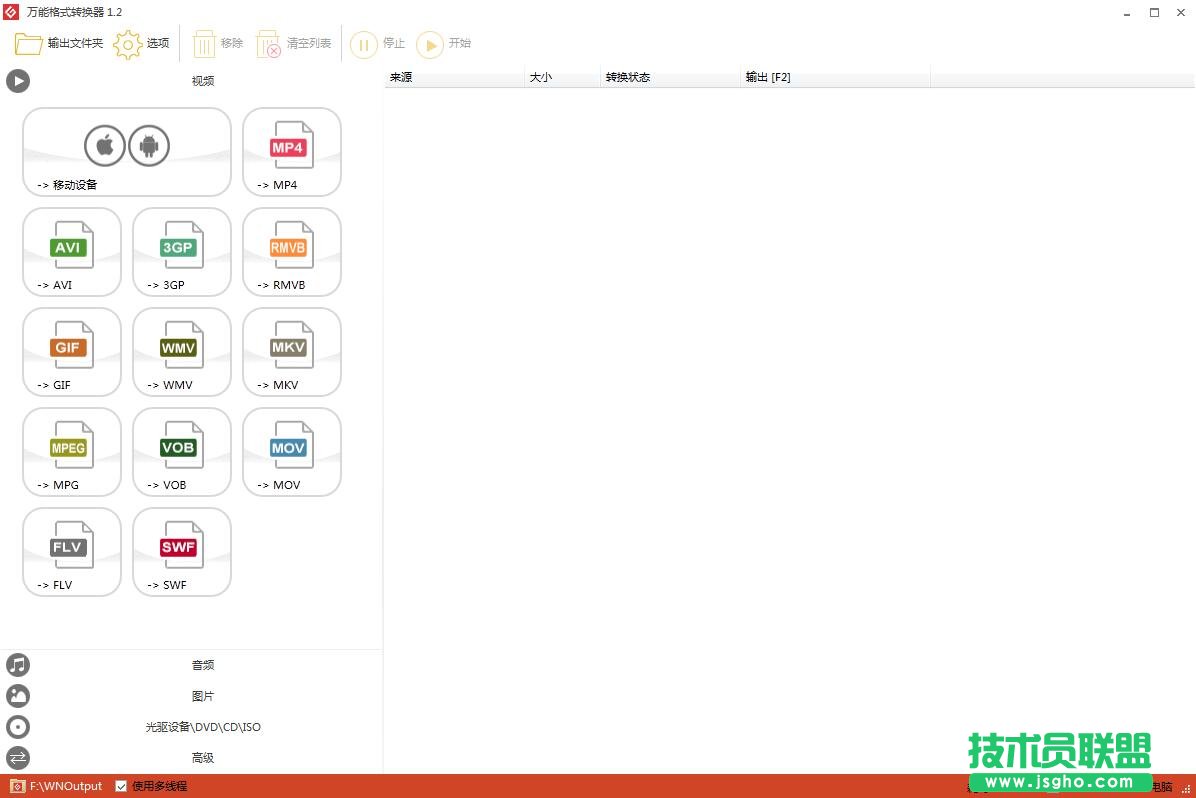Open the mobile device conversion tile
This screenshot has height=798, width=1196.
point(127,152)
